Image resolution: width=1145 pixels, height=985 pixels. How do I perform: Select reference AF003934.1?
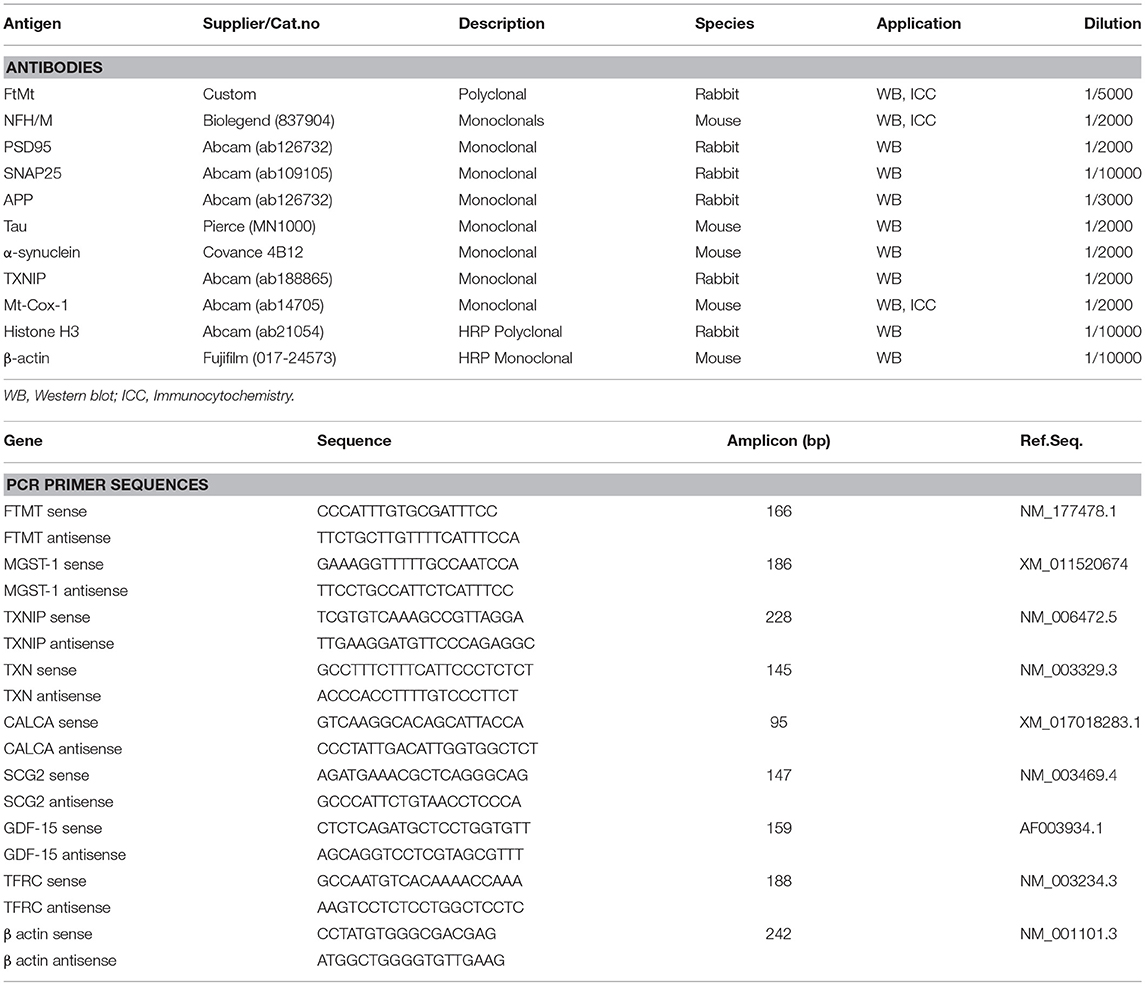point(1061,828)
